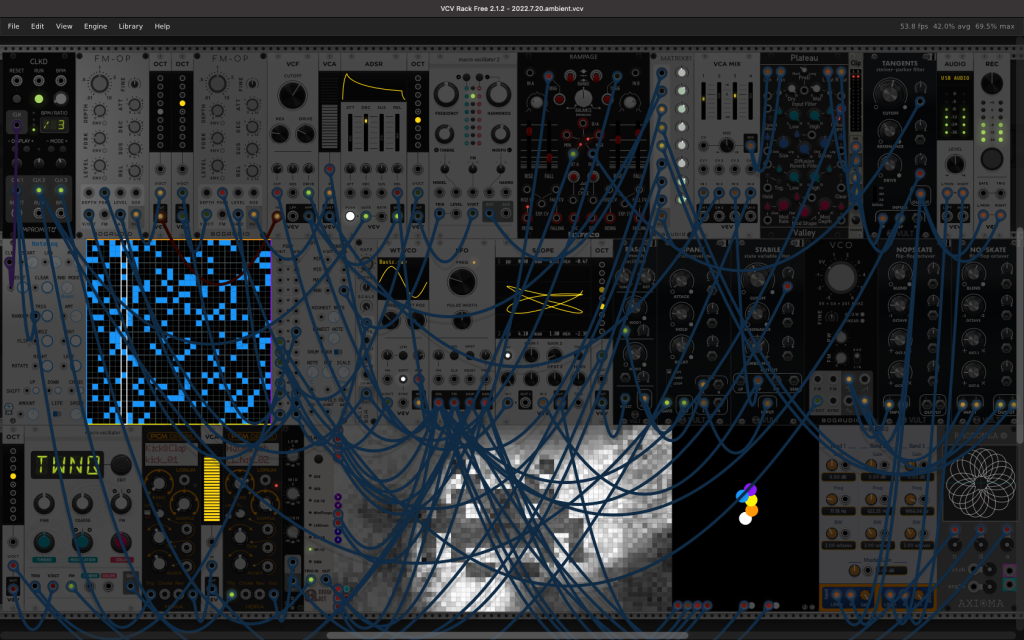The image size is (1024, 640).
Task: Open the USB AUDIO device display
Action: tap(955, 78)
